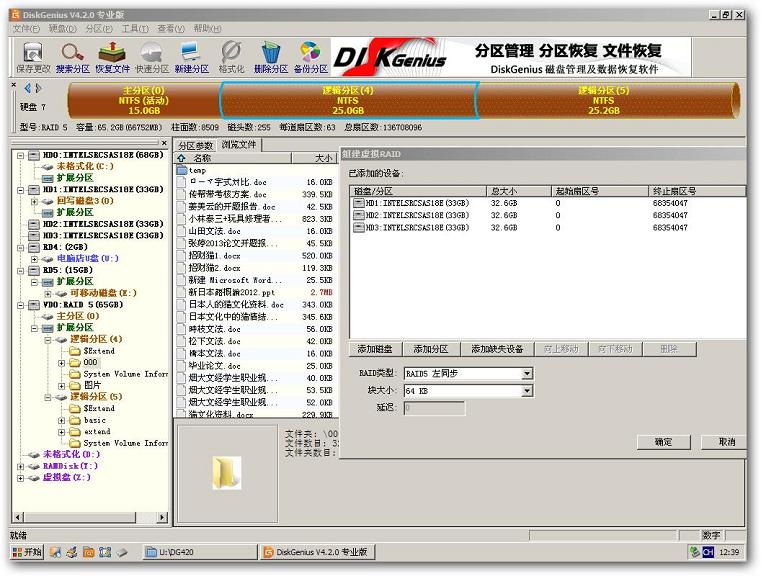
Task: Click the 新建分区 new partition icon
Action: (191, 57)
